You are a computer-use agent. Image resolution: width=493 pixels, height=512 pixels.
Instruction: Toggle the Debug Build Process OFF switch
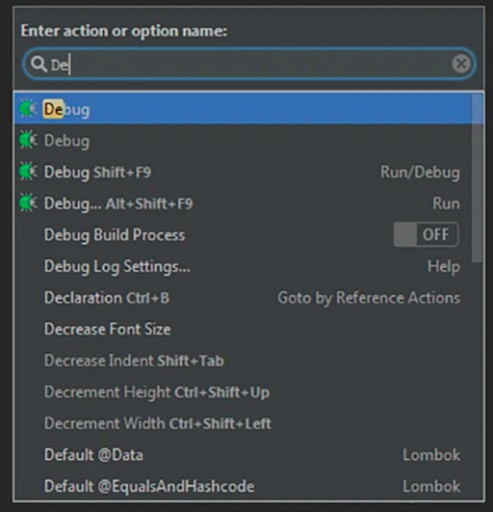click(x=426, y=235)
